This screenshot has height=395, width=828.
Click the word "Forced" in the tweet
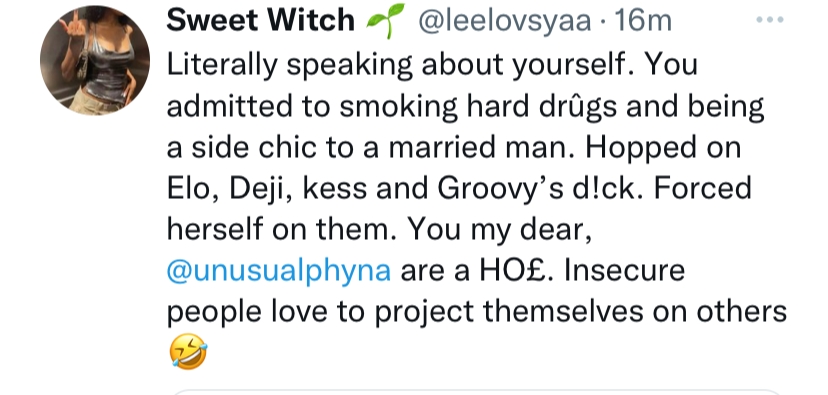[702, 188]
